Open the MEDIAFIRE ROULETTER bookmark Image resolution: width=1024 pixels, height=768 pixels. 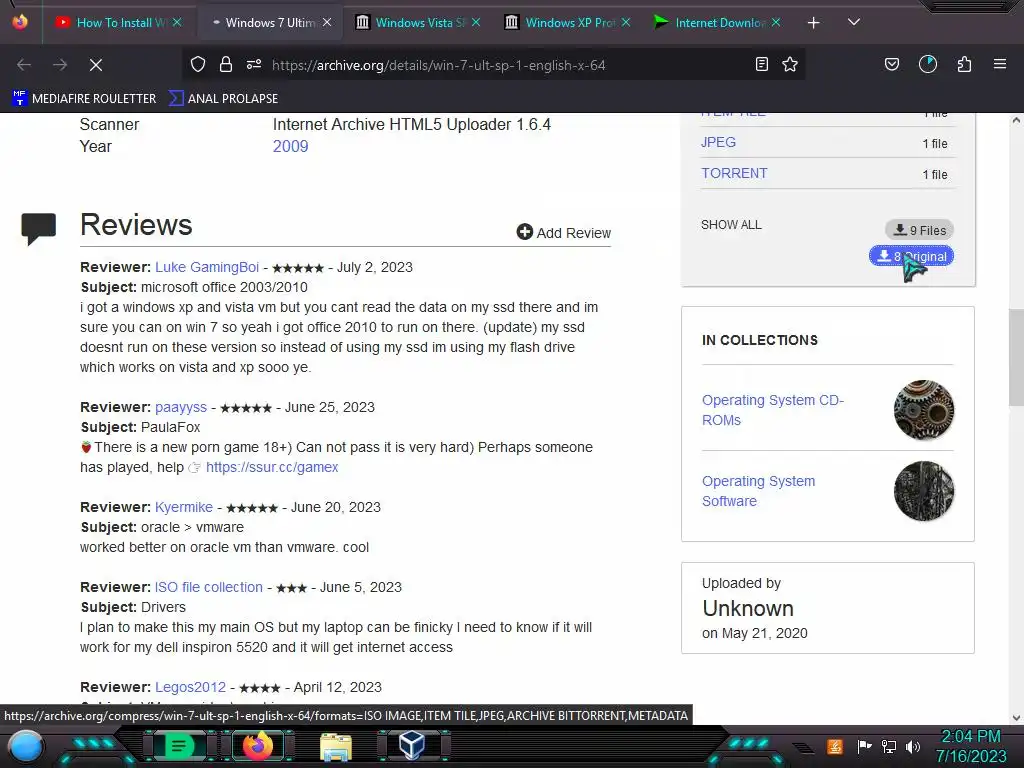(84, 99)
